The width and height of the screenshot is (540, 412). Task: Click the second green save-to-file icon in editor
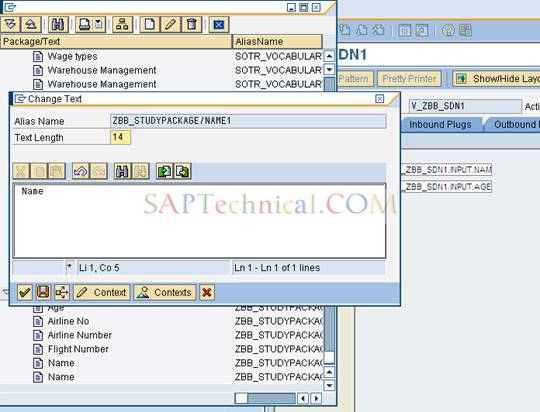[x=183, y=171]
